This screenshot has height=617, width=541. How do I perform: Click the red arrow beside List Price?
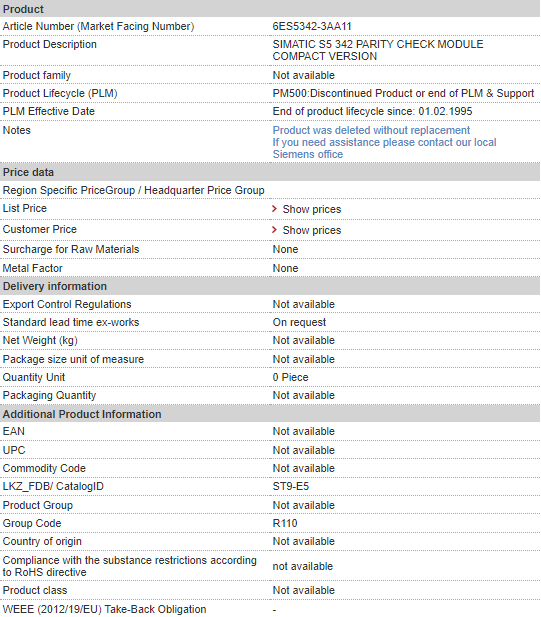click(x=275, y=209)
